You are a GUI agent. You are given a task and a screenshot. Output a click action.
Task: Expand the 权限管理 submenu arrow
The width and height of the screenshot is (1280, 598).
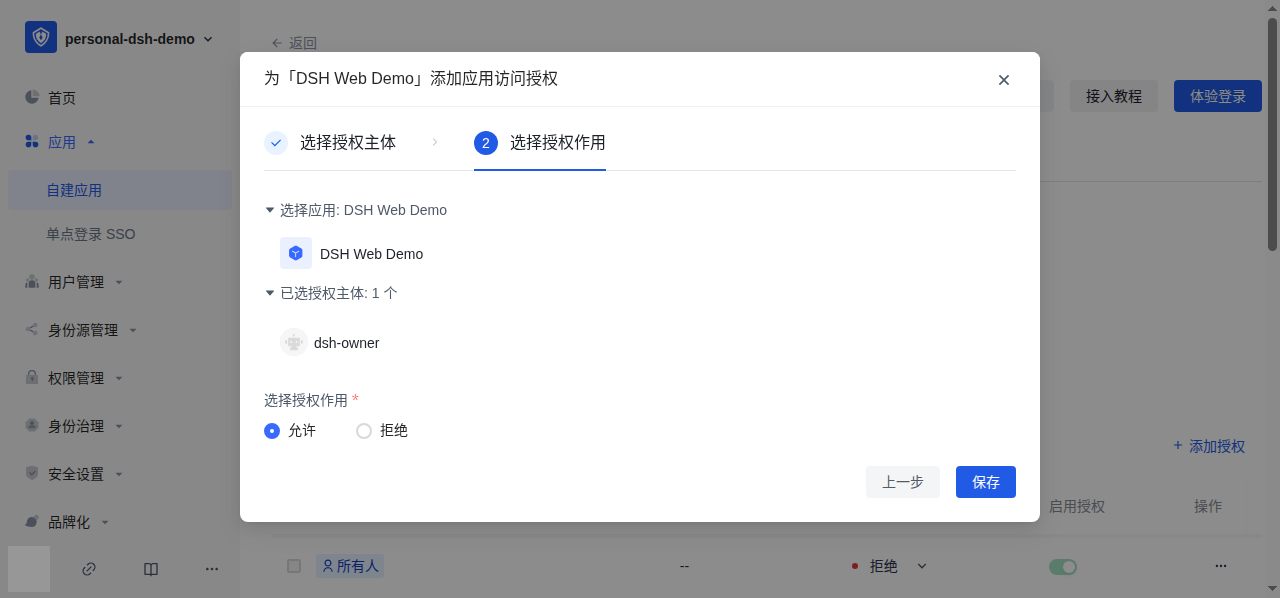(x=119, y=378)
